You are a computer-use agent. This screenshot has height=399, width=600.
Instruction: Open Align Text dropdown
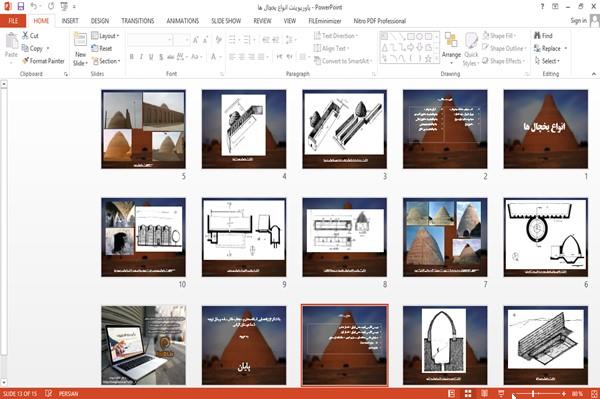point(331,48)
